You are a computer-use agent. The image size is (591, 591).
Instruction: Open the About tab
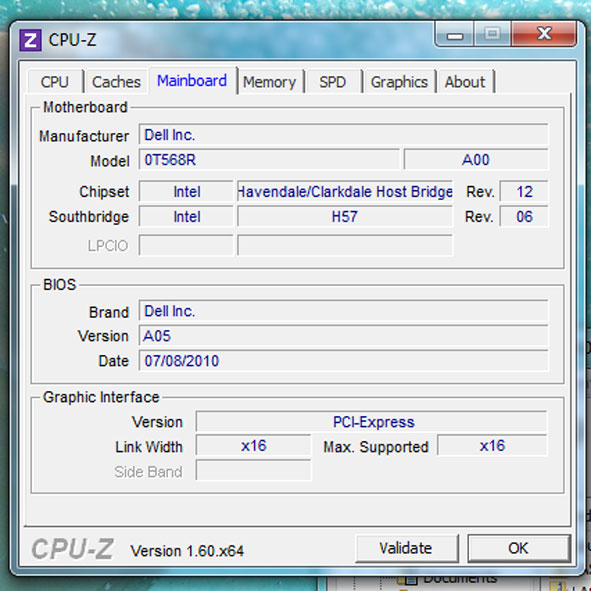pos(465,81)
